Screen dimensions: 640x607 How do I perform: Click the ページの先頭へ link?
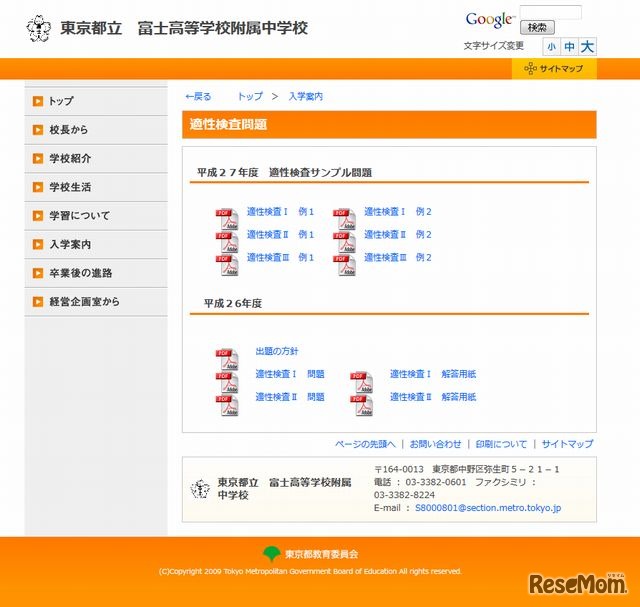point(365,444)
